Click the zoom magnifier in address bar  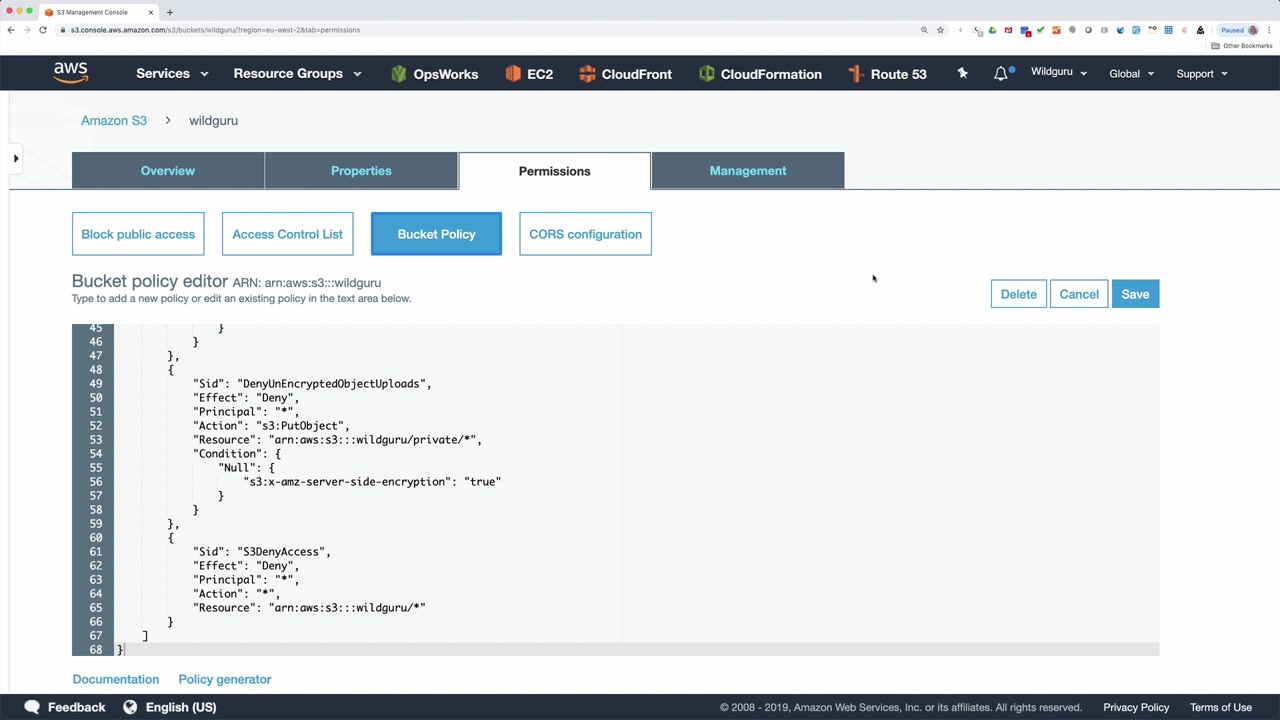924,30
